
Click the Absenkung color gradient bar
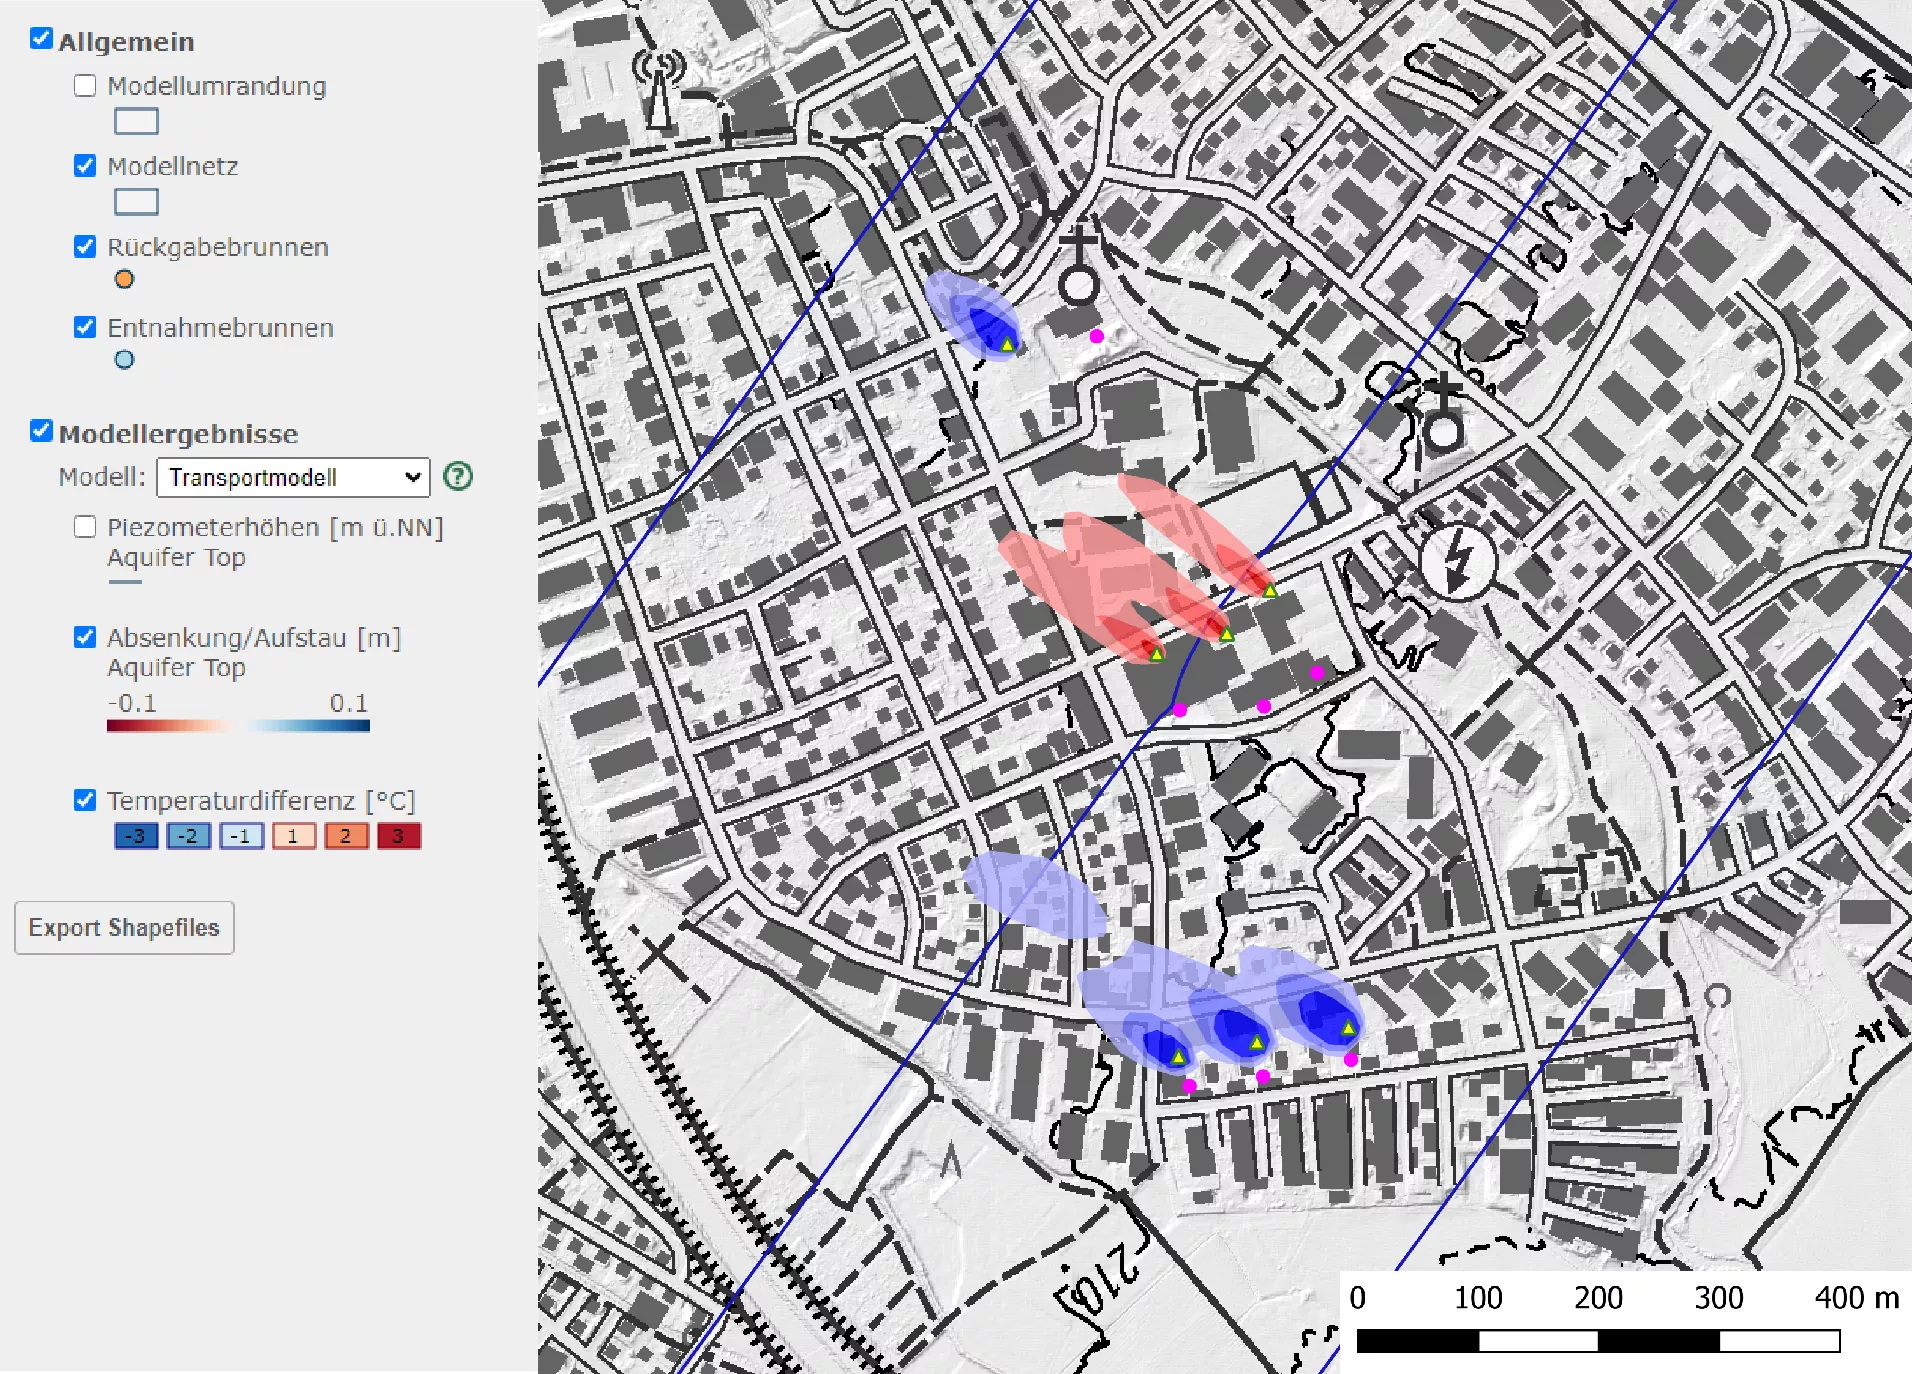[238, 727]
